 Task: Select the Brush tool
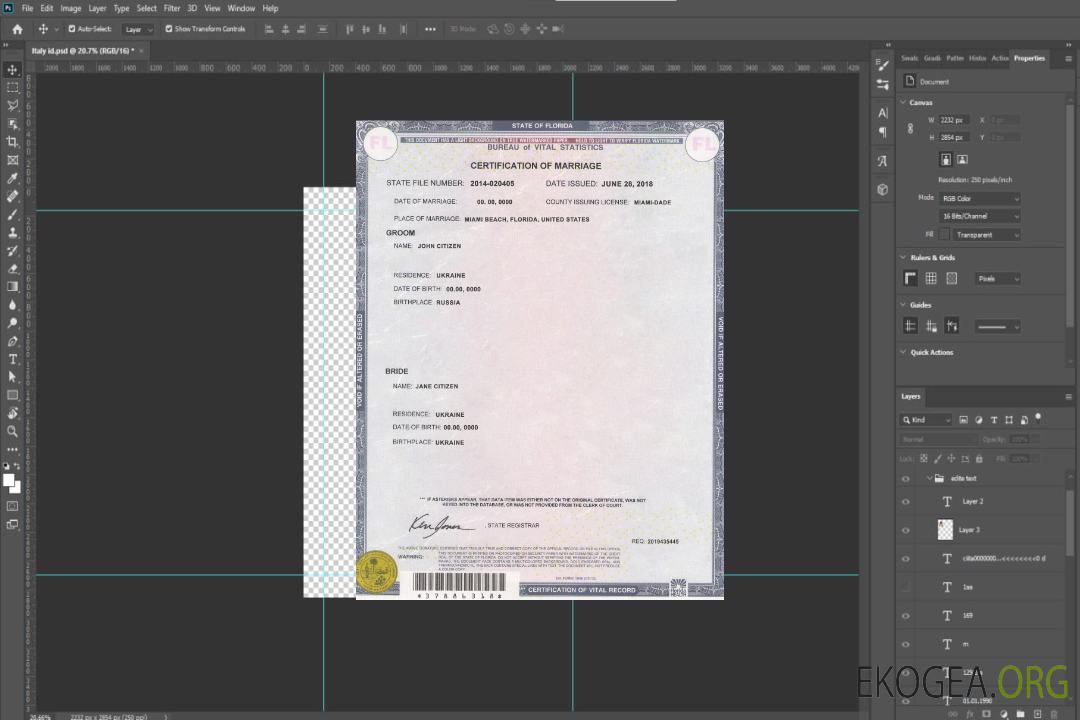pyautogui.click(x=12, y=214)
